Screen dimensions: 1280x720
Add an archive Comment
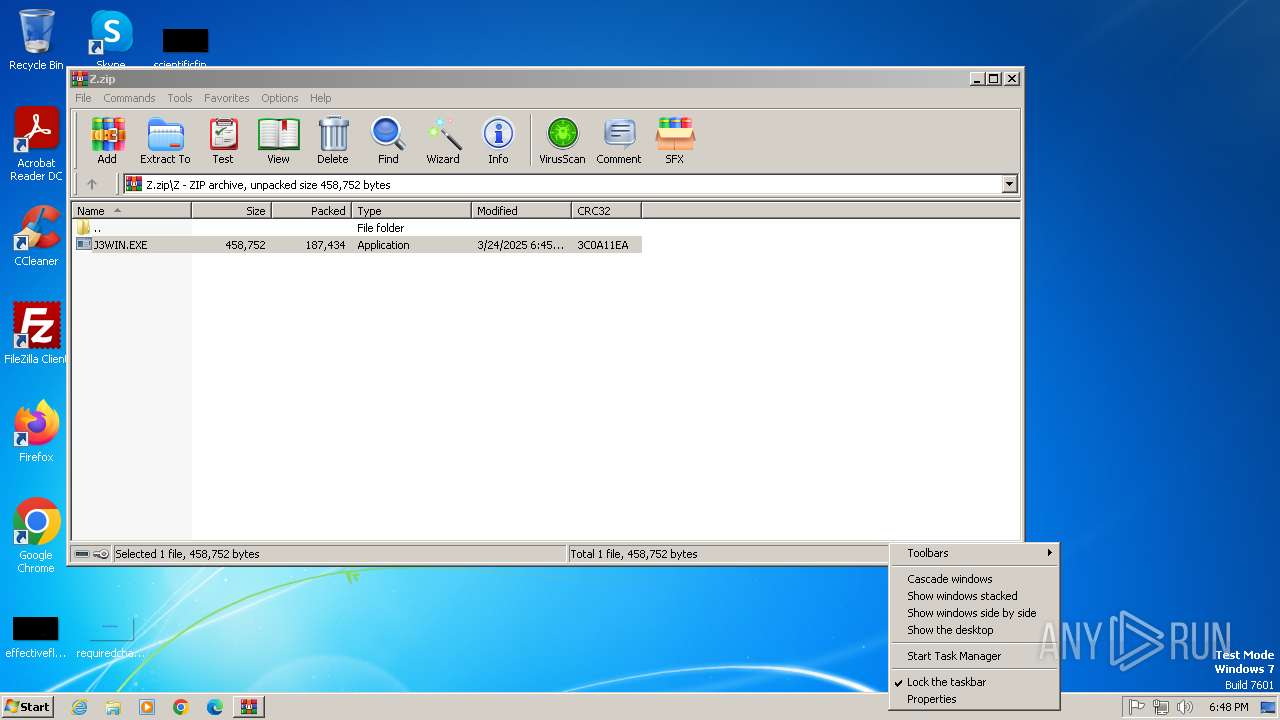point(619,140)
